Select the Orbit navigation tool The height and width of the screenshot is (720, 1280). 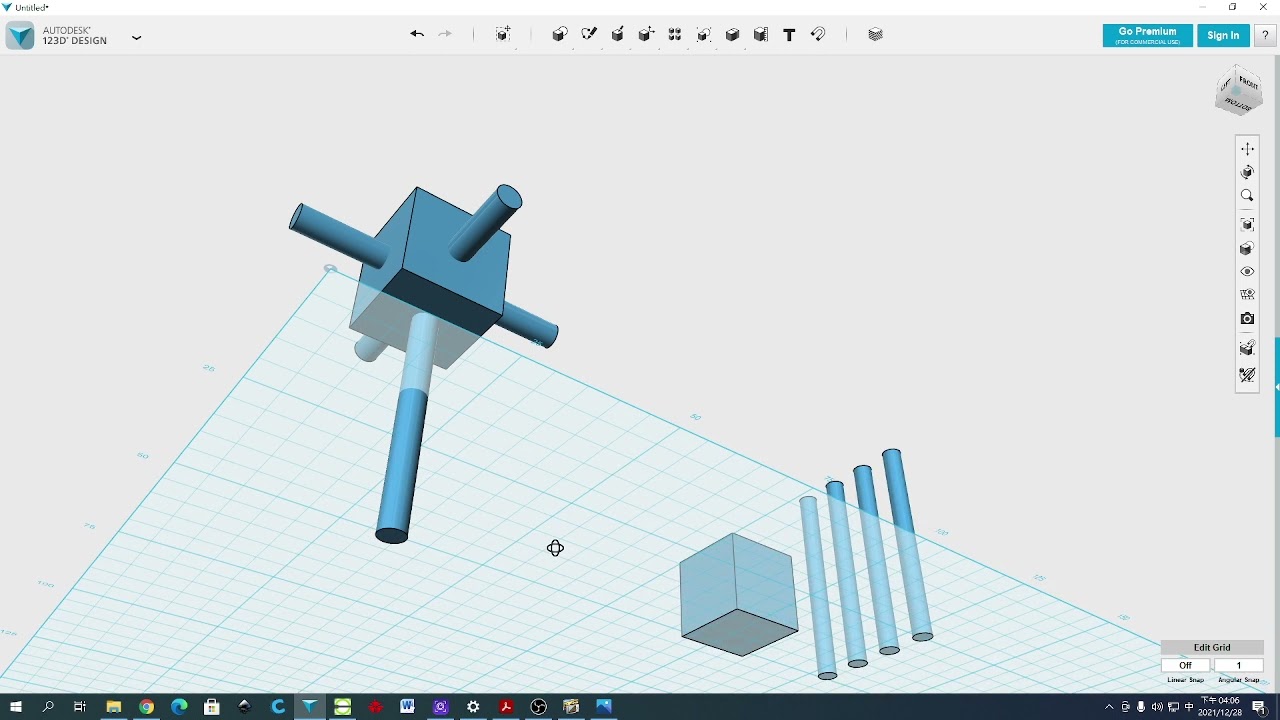pyautogui.click(x=1247, y=172)
